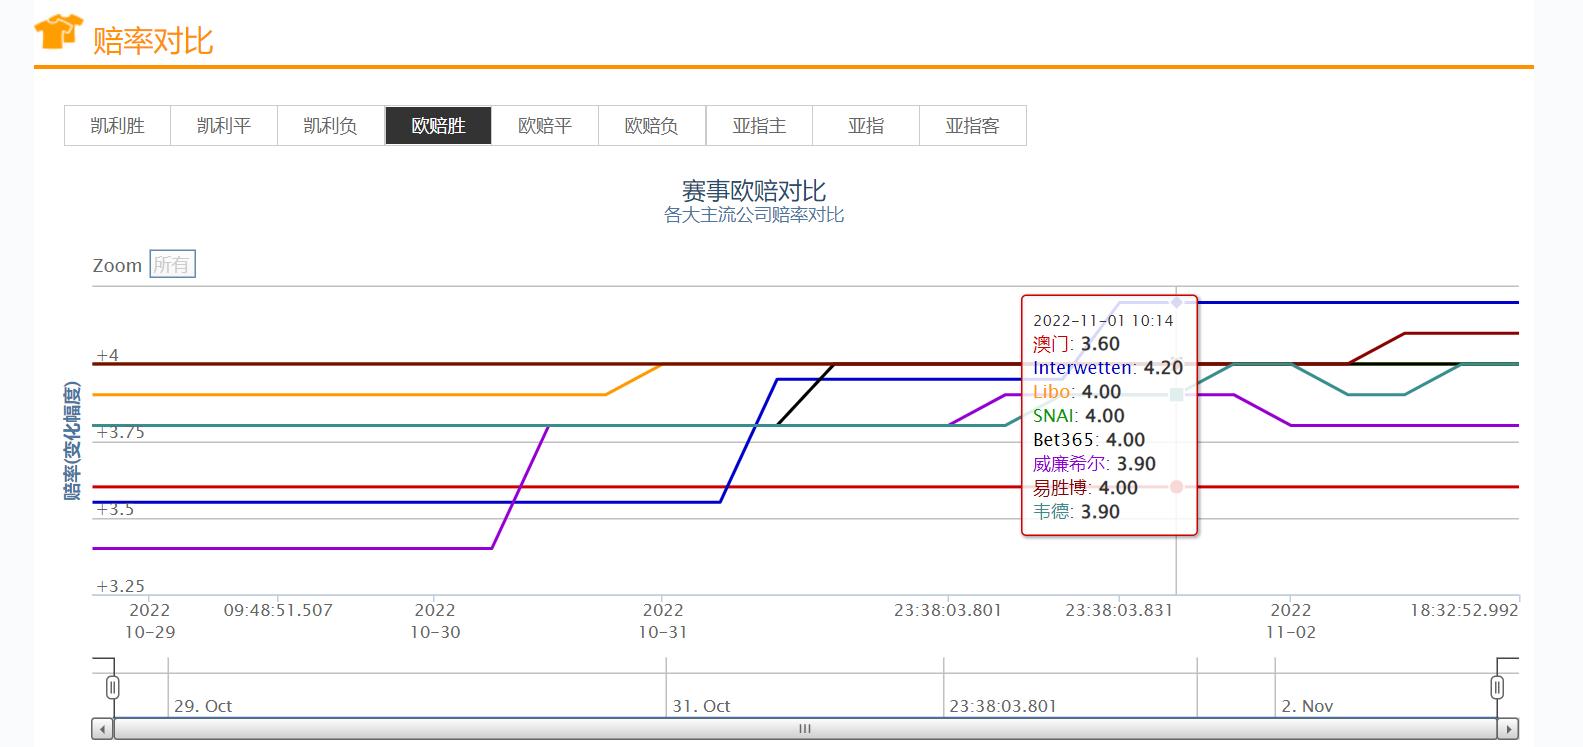Switch to the 欧赔平 tab
The image size is (1583, 747).
[545, 126]
